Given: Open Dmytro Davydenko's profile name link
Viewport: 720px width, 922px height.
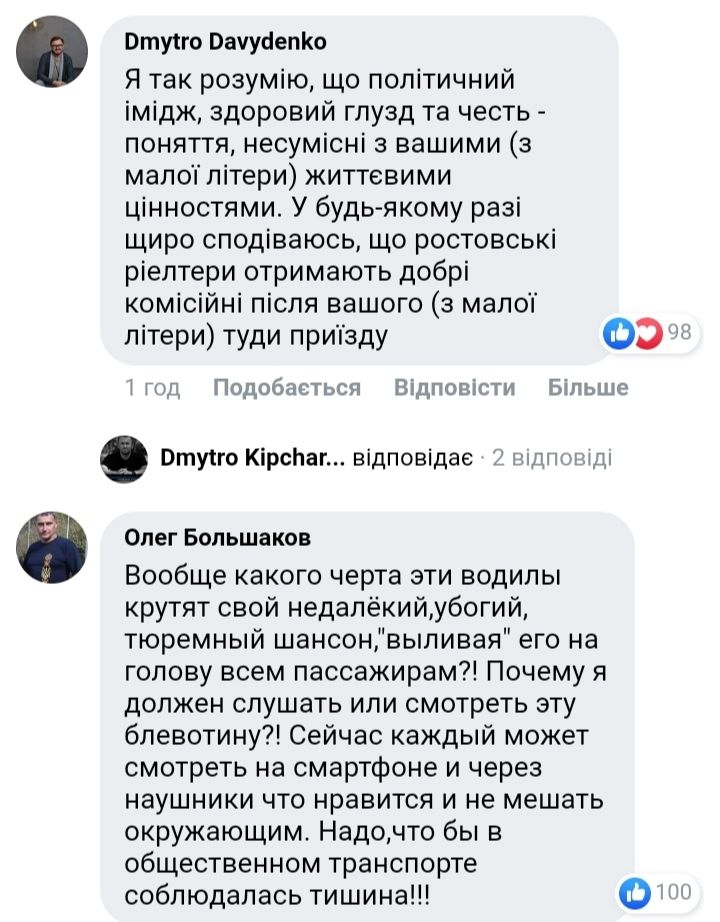Looking at the screenshot, I should (225, 42).
